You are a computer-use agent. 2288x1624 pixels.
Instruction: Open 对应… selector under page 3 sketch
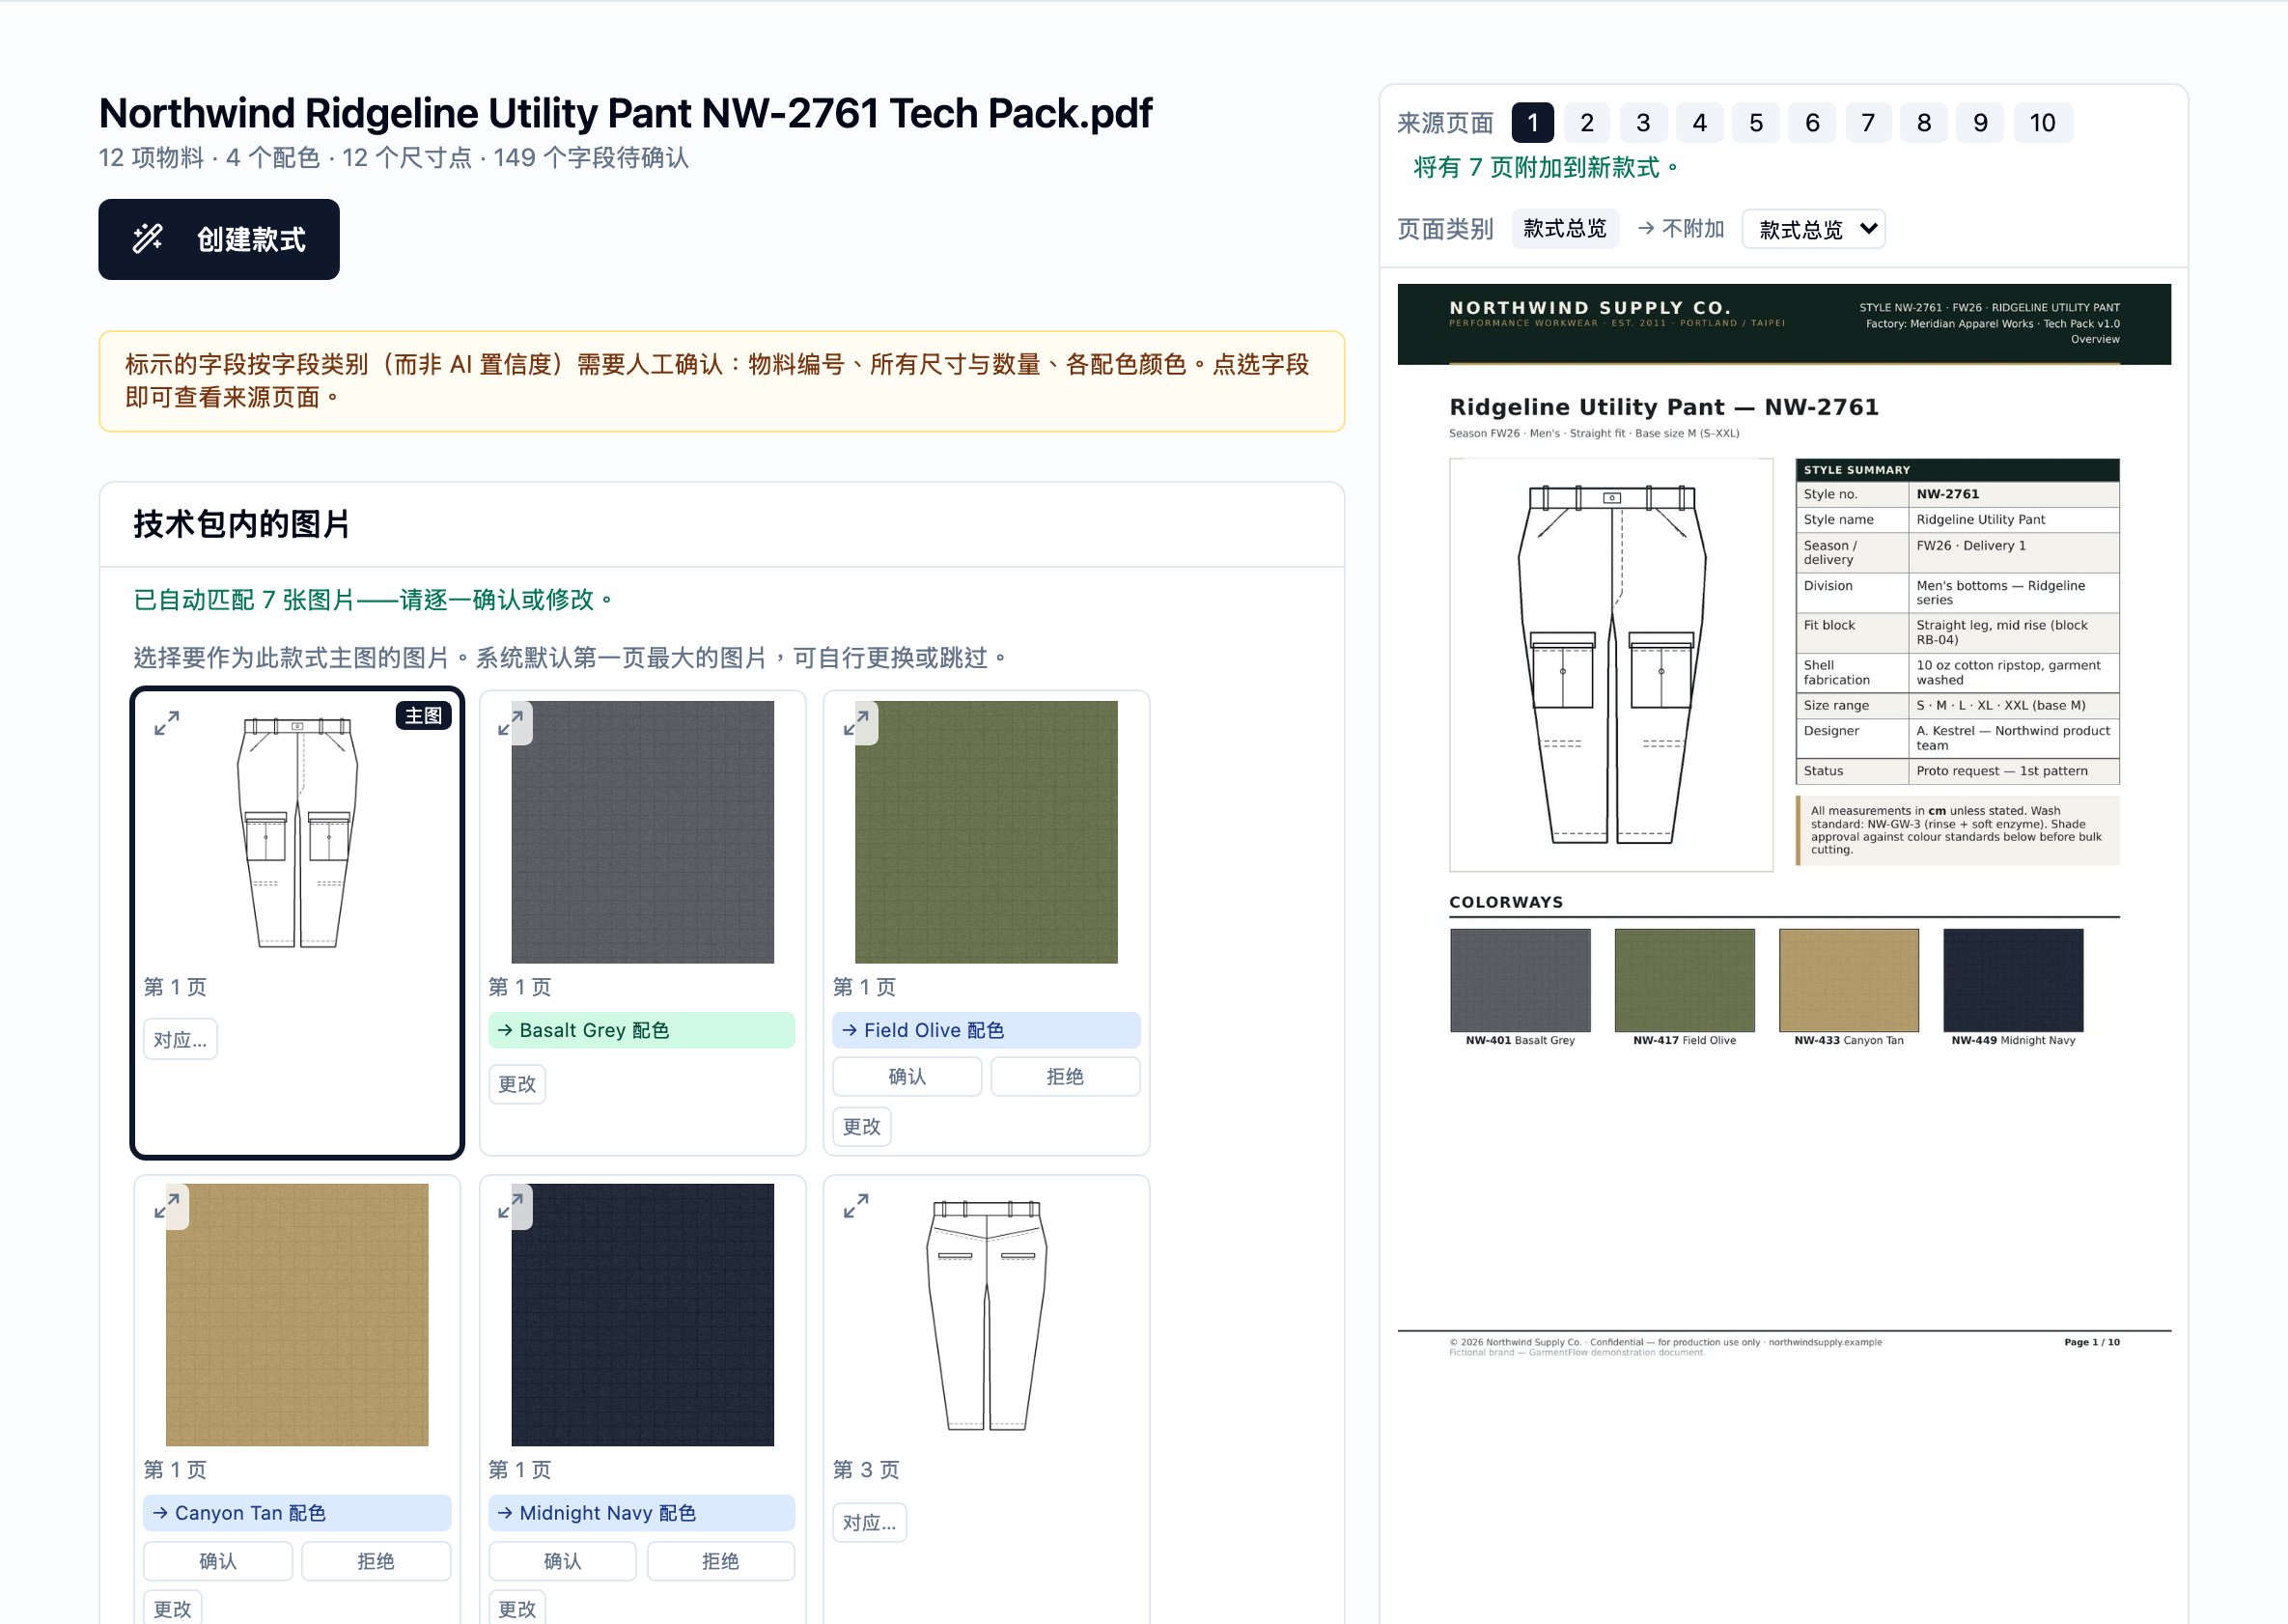pos(869,1522)
